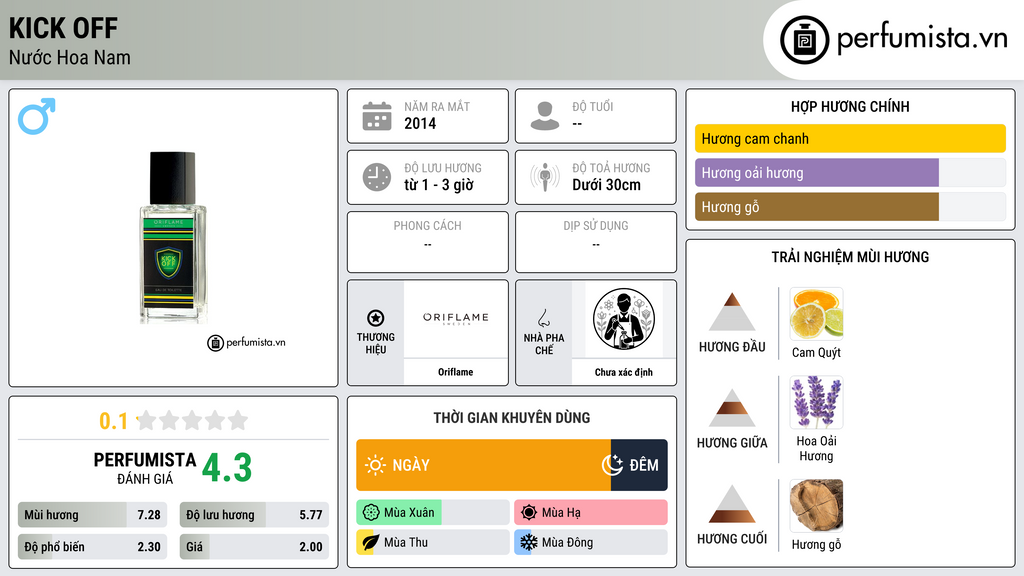Click the clock icon beside Độ lưu hương

(377, 177)
